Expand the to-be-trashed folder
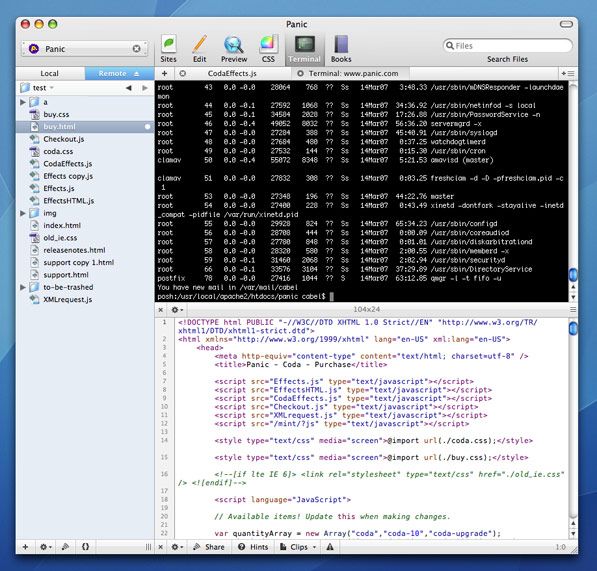The height and width of the screenshot is (571, 597). (x=23, y=287)
